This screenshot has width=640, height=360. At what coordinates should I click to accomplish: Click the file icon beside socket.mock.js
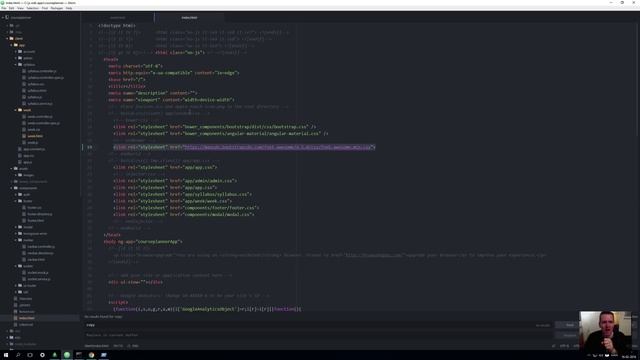(24, 273)
